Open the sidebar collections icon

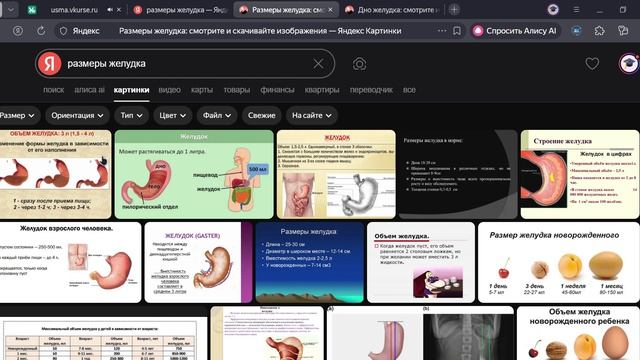[x=623, y=31]
